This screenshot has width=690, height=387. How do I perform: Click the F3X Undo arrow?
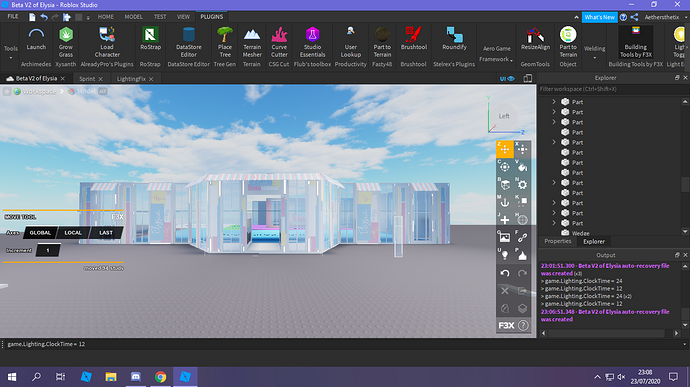coord(505,273)
